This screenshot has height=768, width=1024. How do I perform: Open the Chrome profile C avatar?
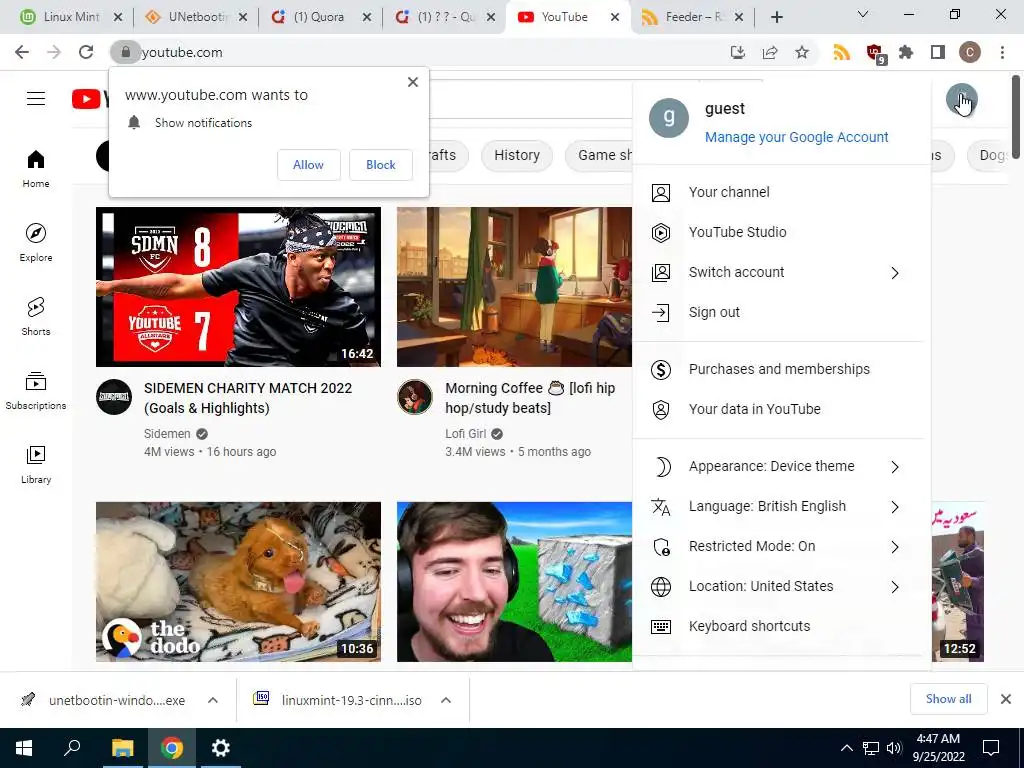[x=970, y=52]
